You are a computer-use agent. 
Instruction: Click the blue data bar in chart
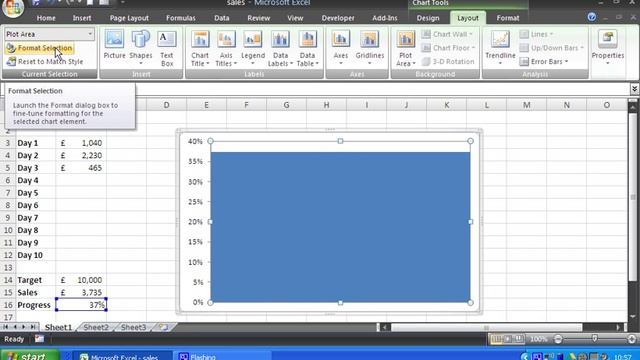coord(340,227)
